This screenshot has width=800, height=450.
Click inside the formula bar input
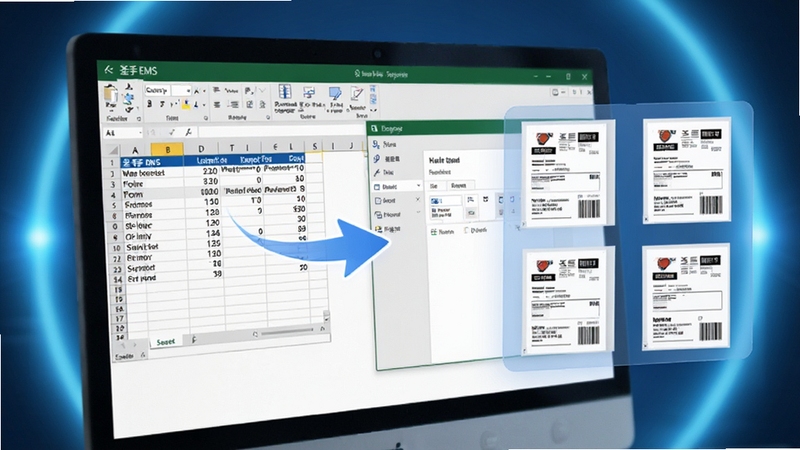(x=281, y=132)
